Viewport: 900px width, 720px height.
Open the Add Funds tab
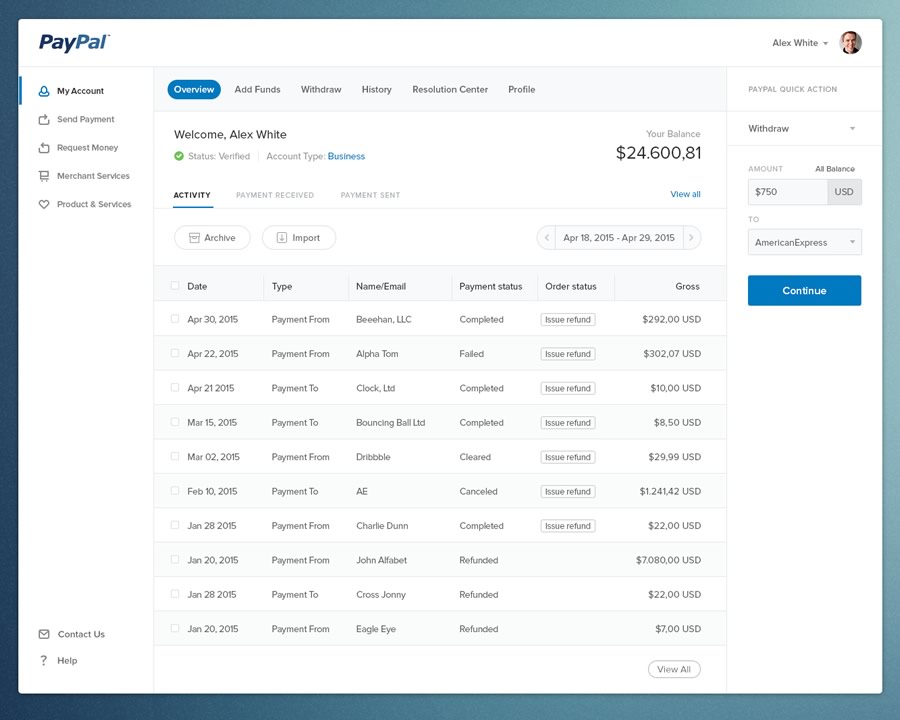click(x=257, y=90)
